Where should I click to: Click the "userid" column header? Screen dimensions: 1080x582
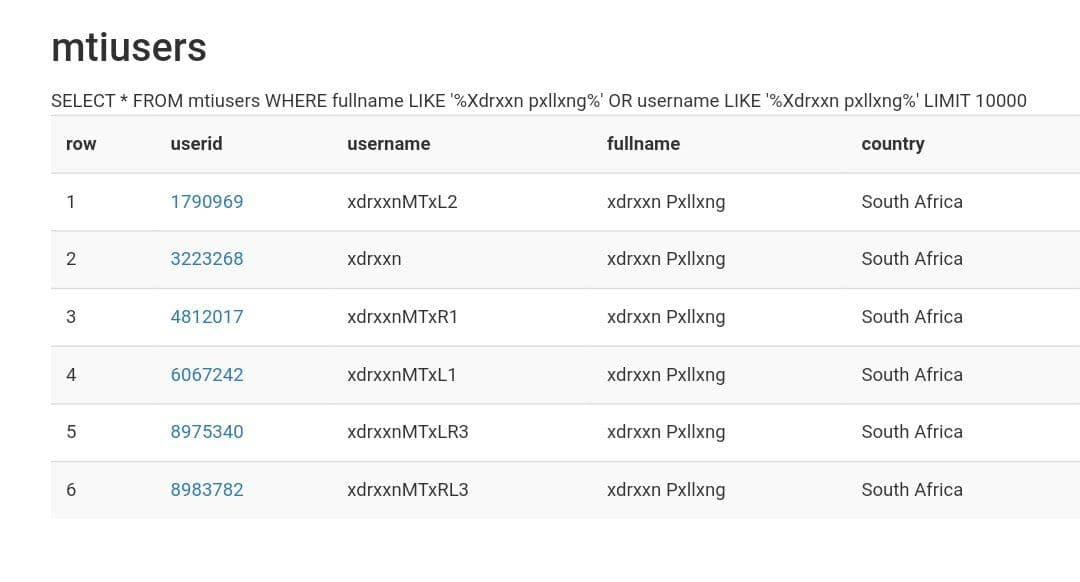pyautogui.click(x=196, y=144)
